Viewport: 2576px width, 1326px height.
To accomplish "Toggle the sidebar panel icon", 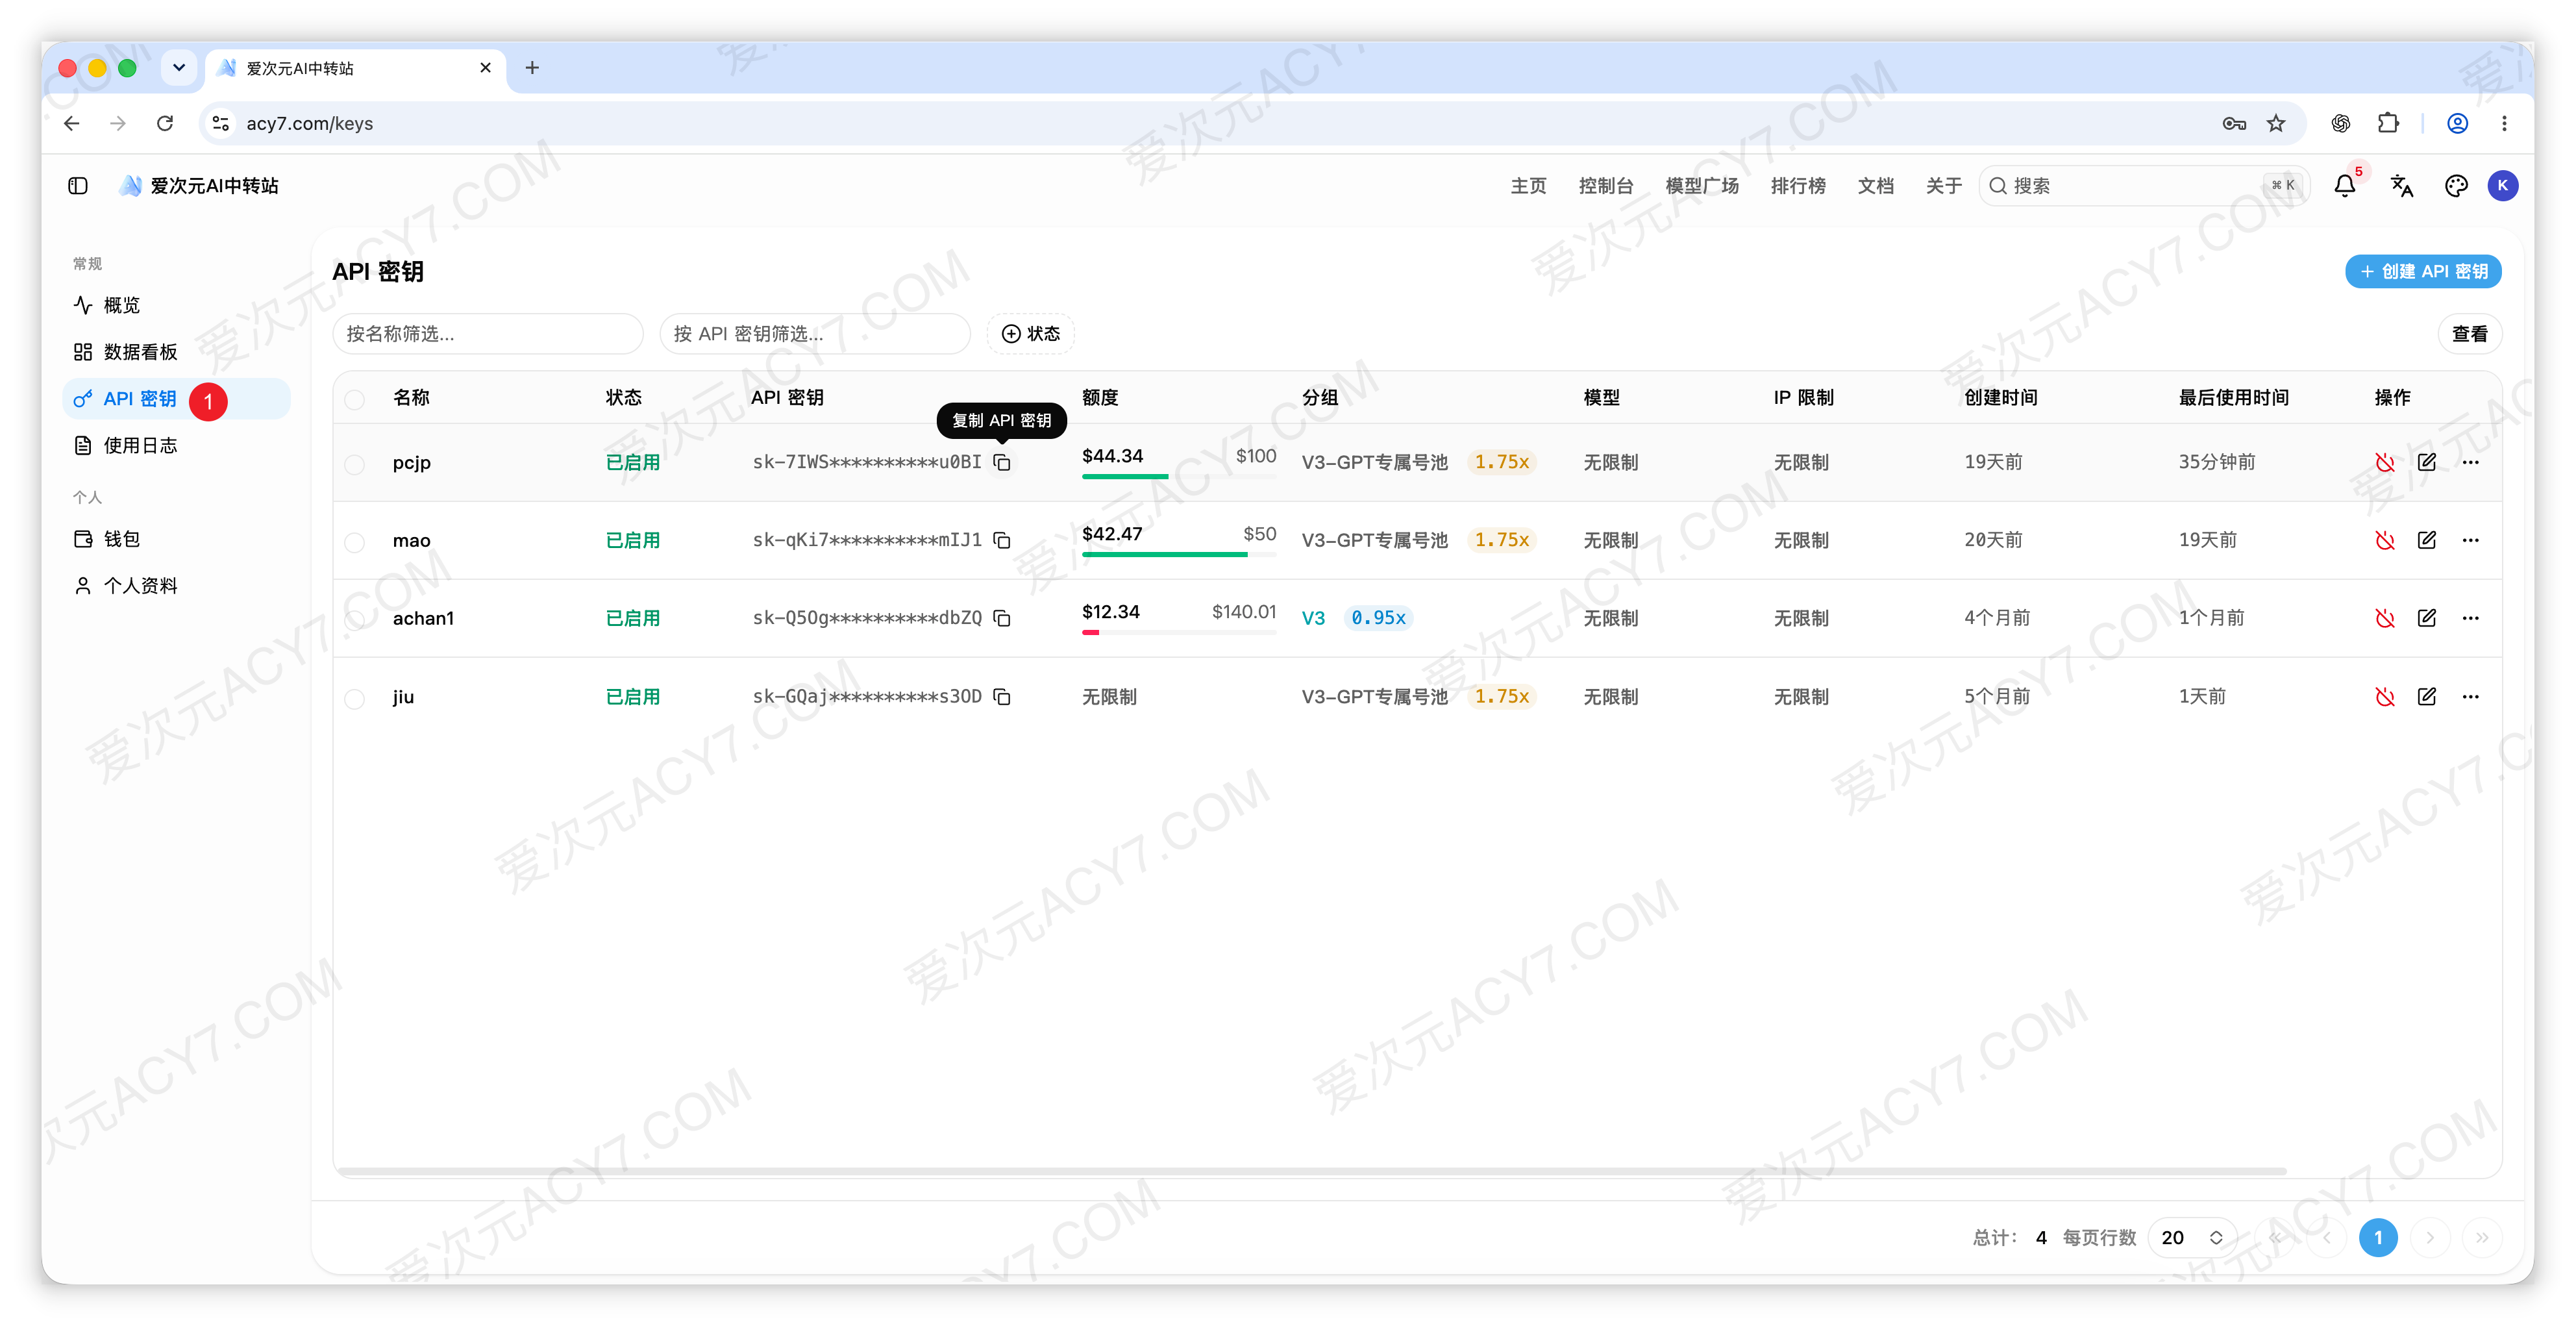I will [x=78, y=186].
